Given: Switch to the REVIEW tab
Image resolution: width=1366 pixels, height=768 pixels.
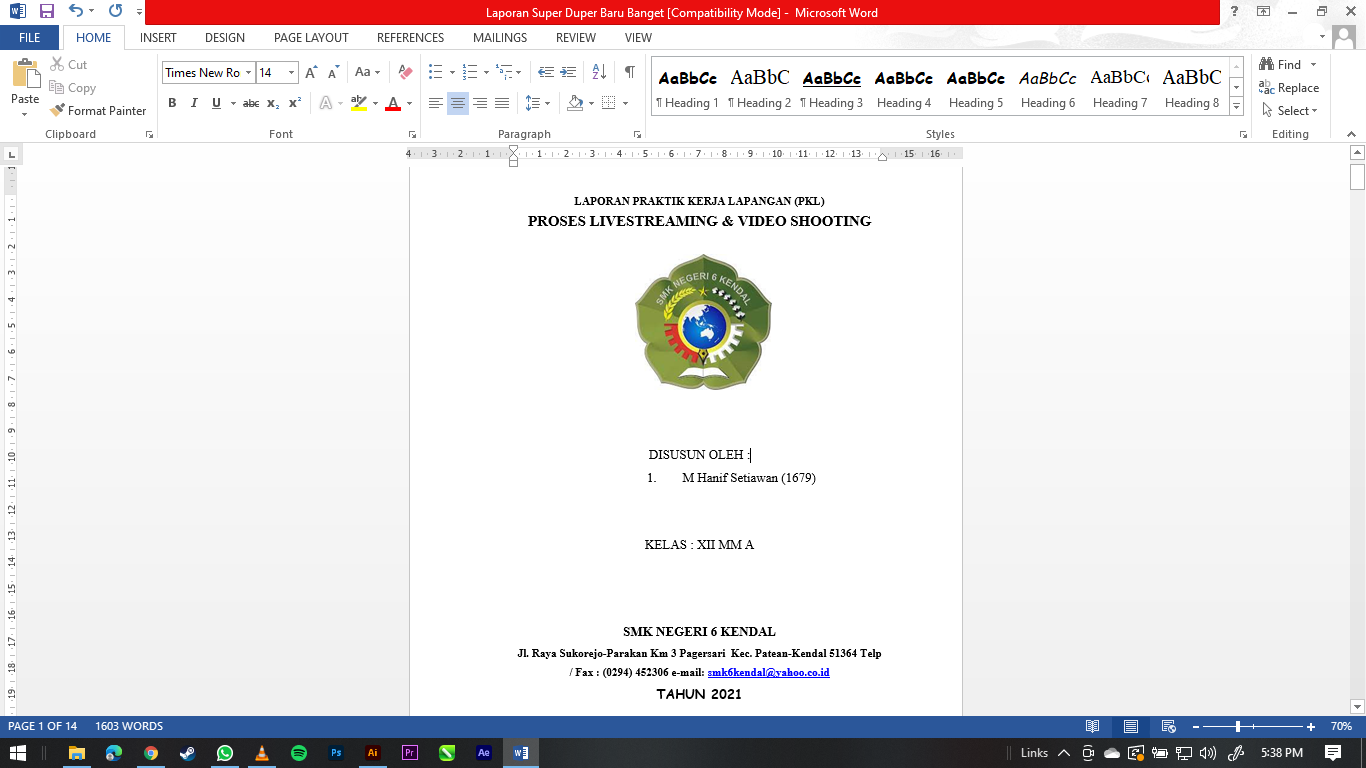Looking at the screenshot, I should [x=576, y=37].
